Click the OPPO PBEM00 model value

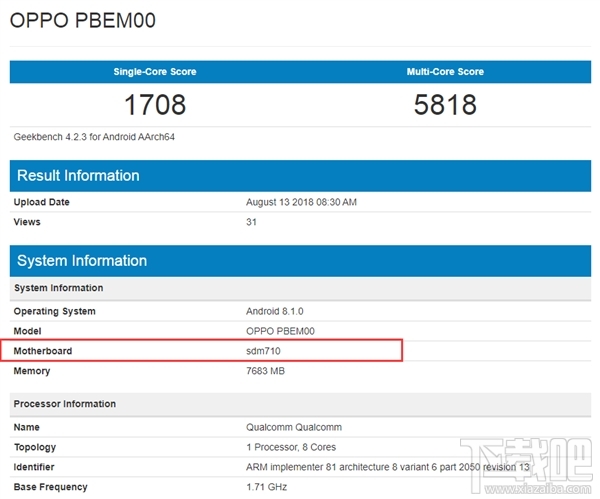(280, 331)
